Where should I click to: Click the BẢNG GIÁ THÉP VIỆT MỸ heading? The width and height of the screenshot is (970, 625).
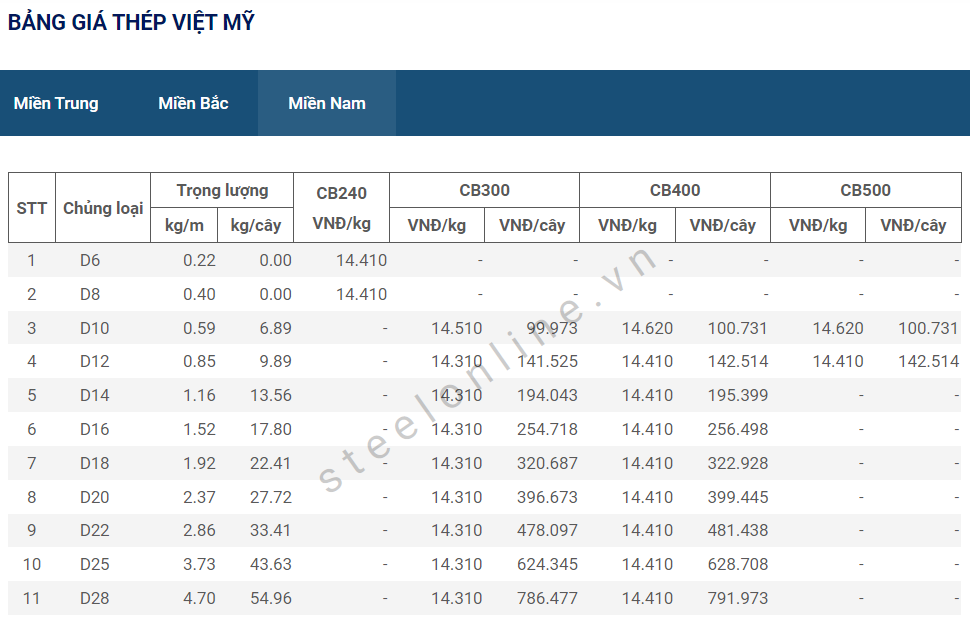click(131, 22)
